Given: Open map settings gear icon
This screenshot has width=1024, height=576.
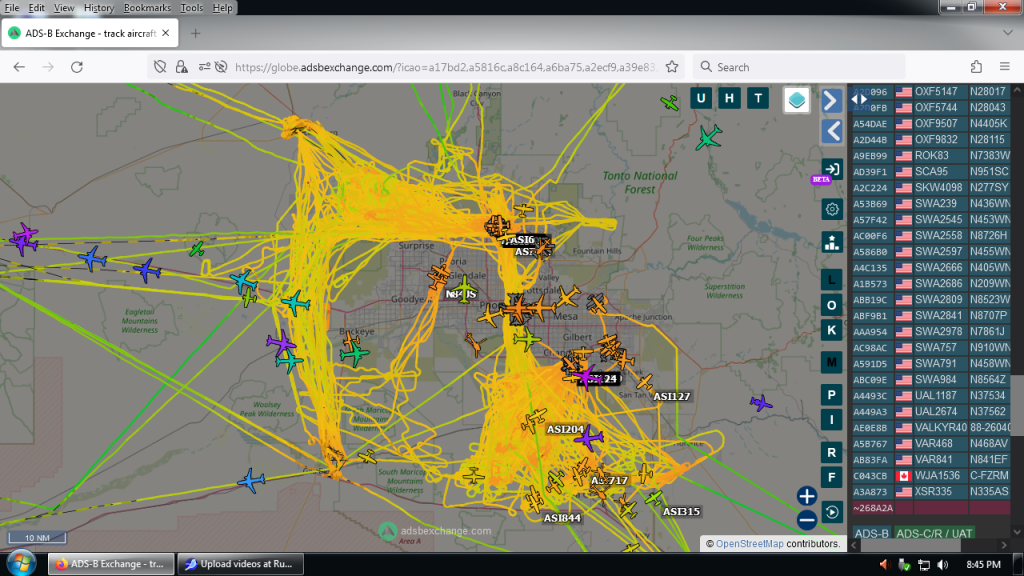Looking at the screenshot, I should tap(831, 210).
